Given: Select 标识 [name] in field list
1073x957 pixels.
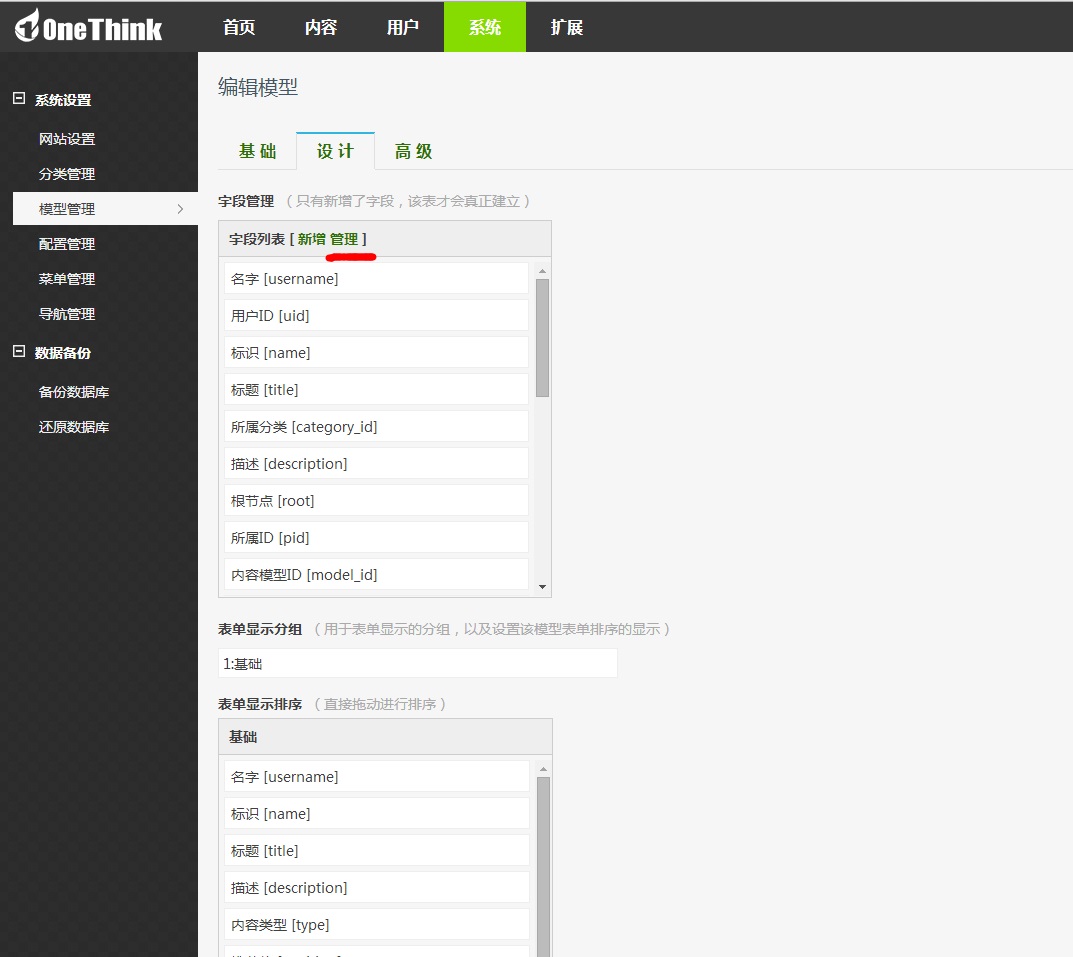Looking at the screenshot, I should [376, 353].
